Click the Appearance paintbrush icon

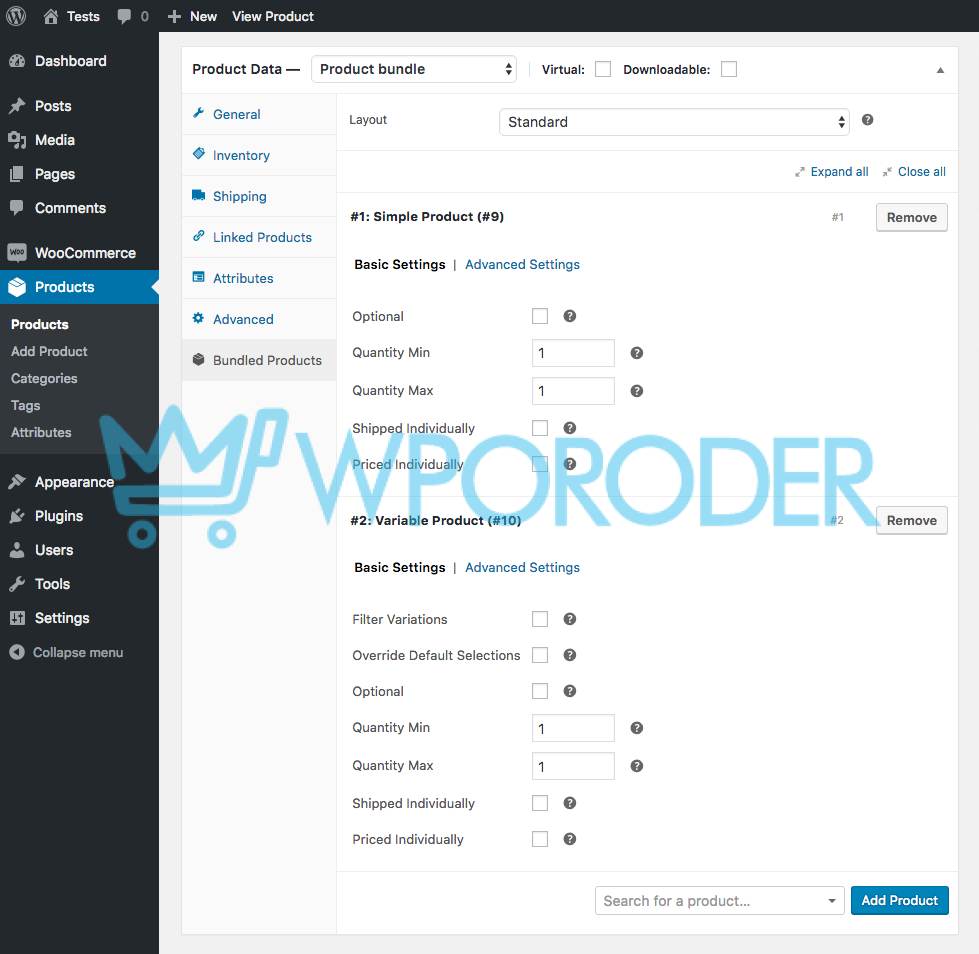pos(17,482)
